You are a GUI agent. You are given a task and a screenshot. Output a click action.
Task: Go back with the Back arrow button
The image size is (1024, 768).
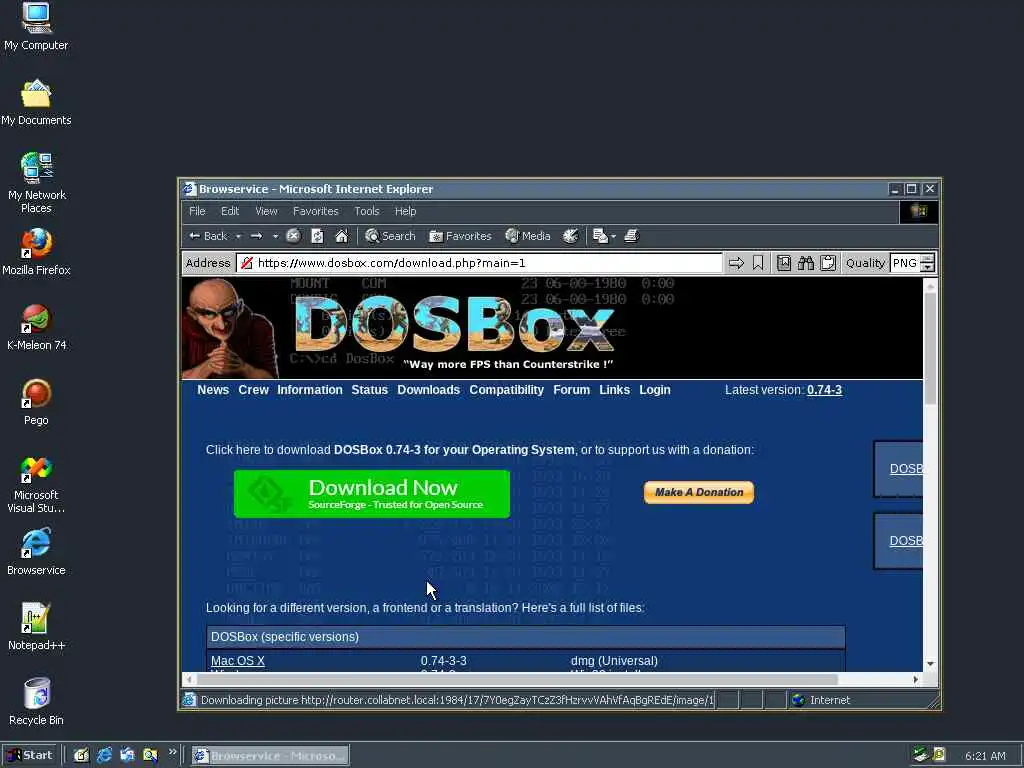pos(208,236)
